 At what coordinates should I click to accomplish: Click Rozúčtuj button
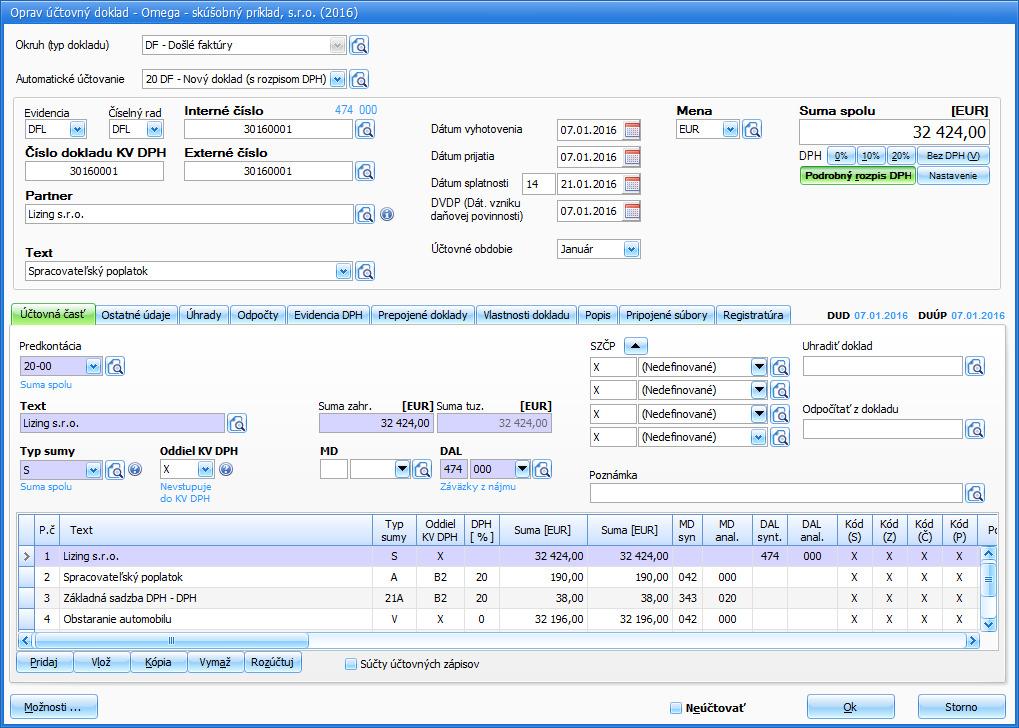pos(272,662)
